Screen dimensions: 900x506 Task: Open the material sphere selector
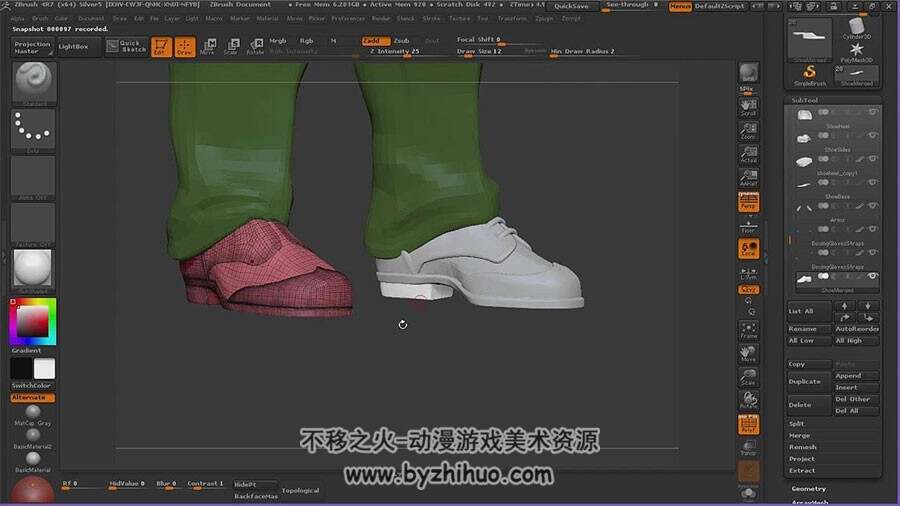click(x=33, y=270)
